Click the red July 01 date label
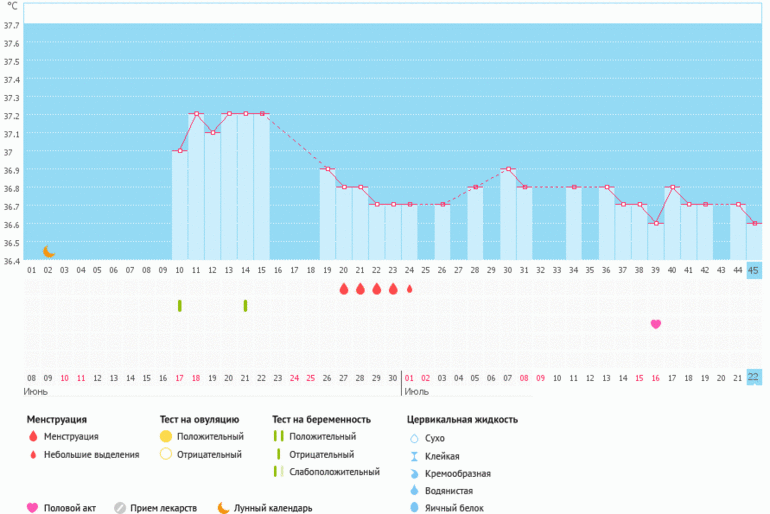The height and width of the screenshot is (514, 770). coord(409,378)
